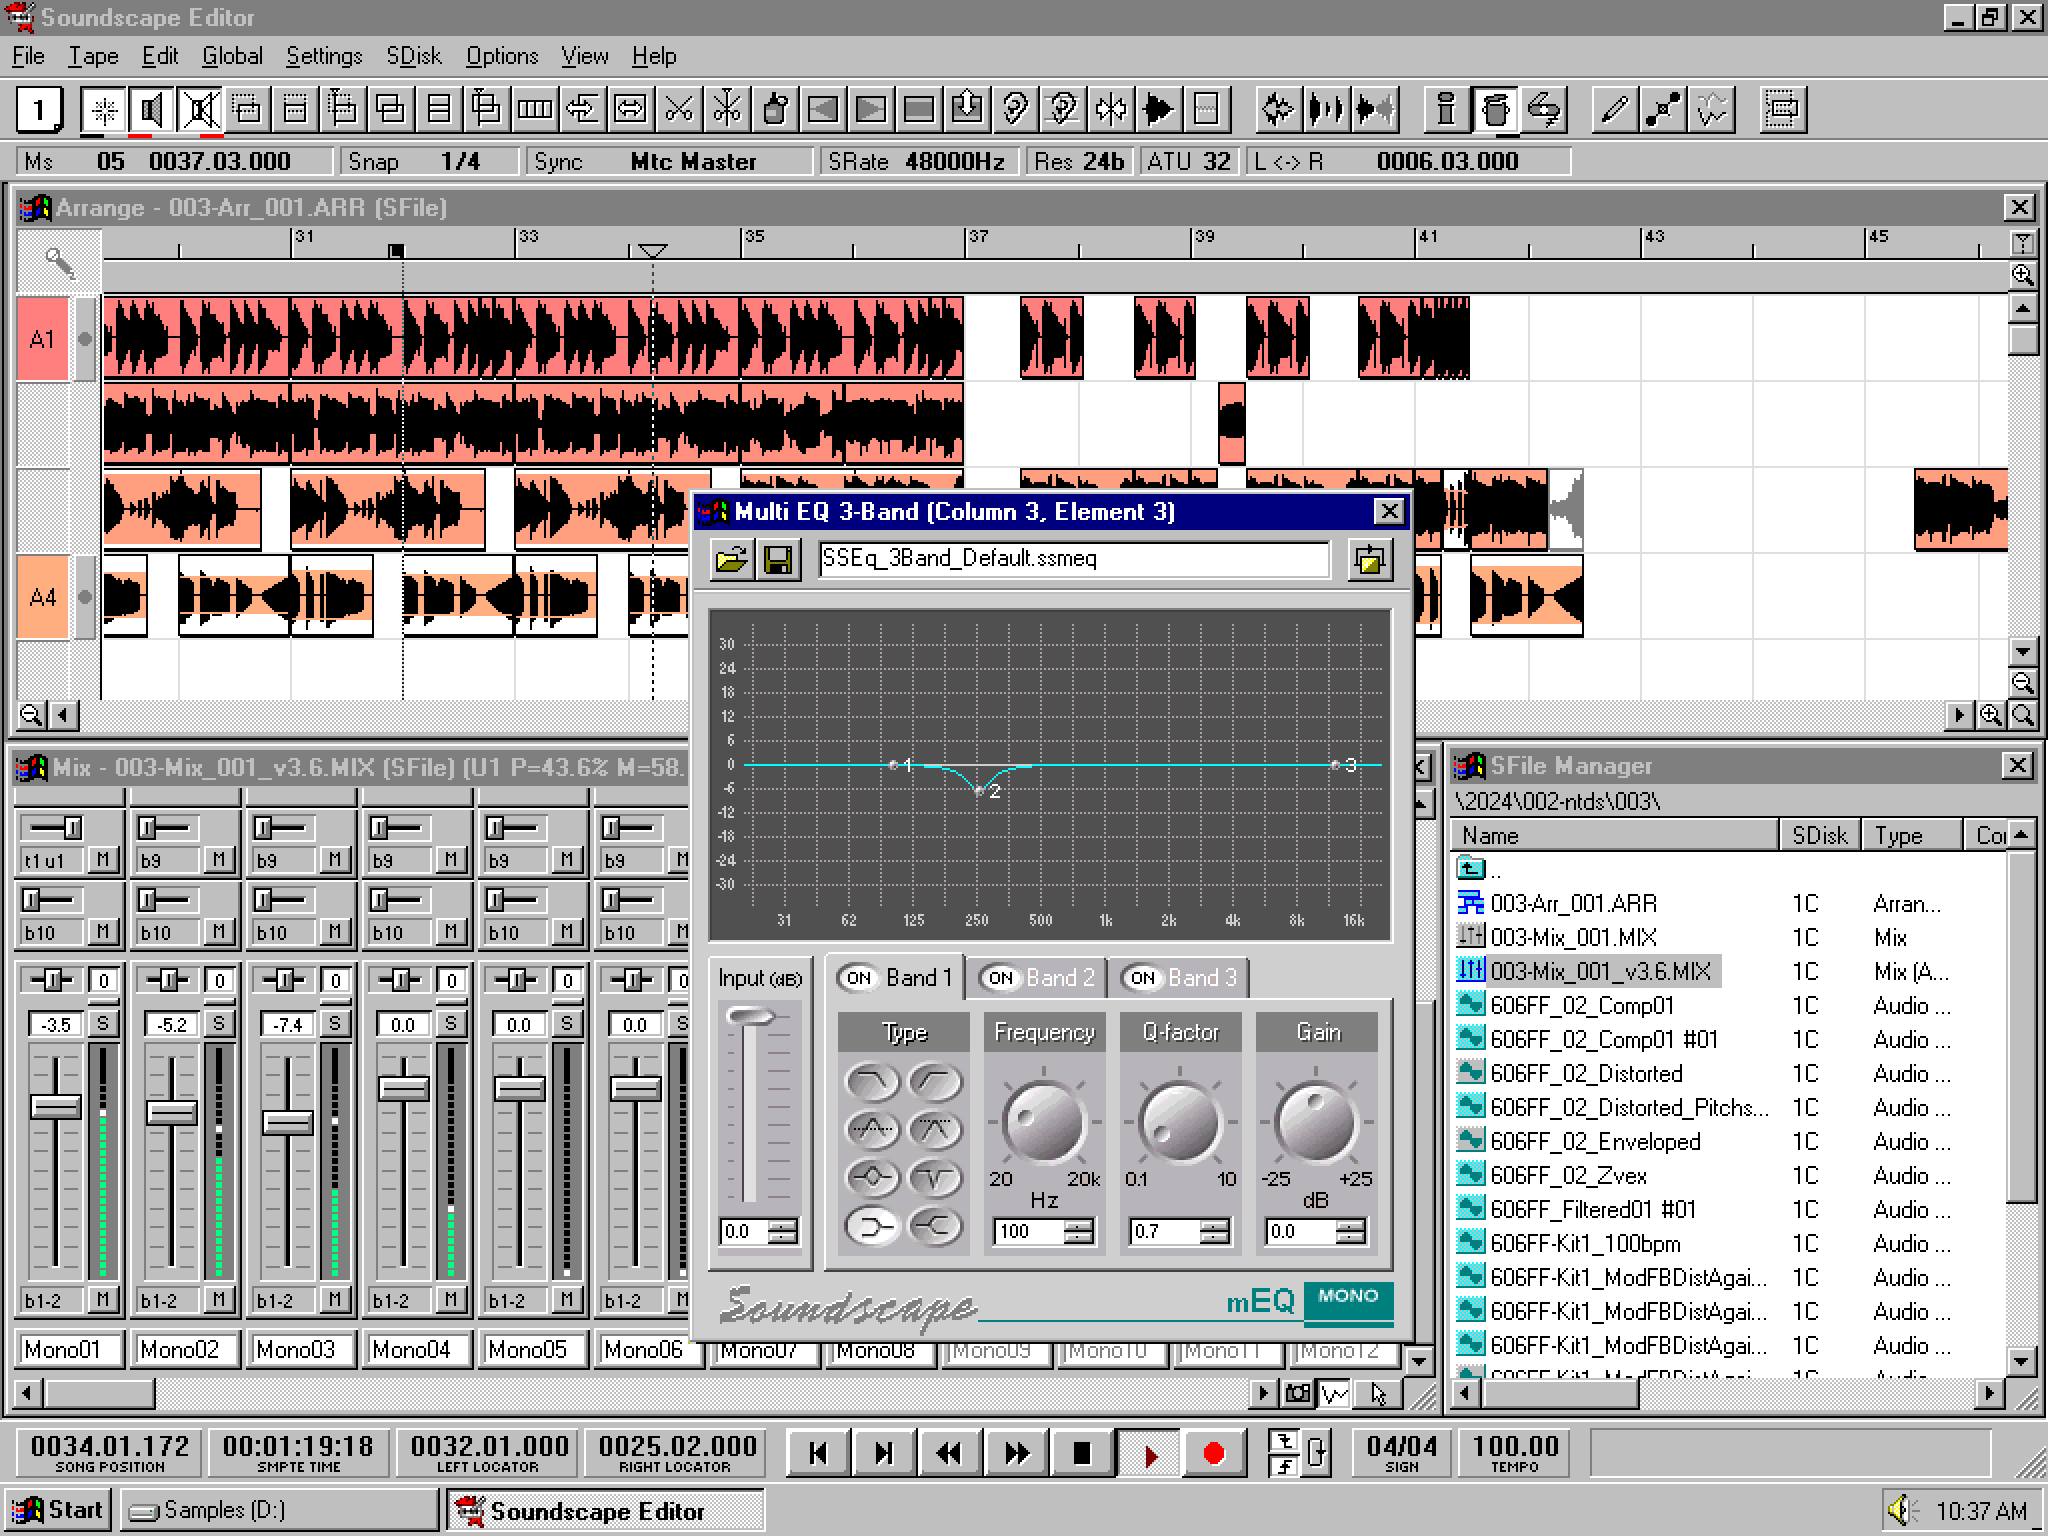Toggle Band 1 ON button

tap(859, 978)
